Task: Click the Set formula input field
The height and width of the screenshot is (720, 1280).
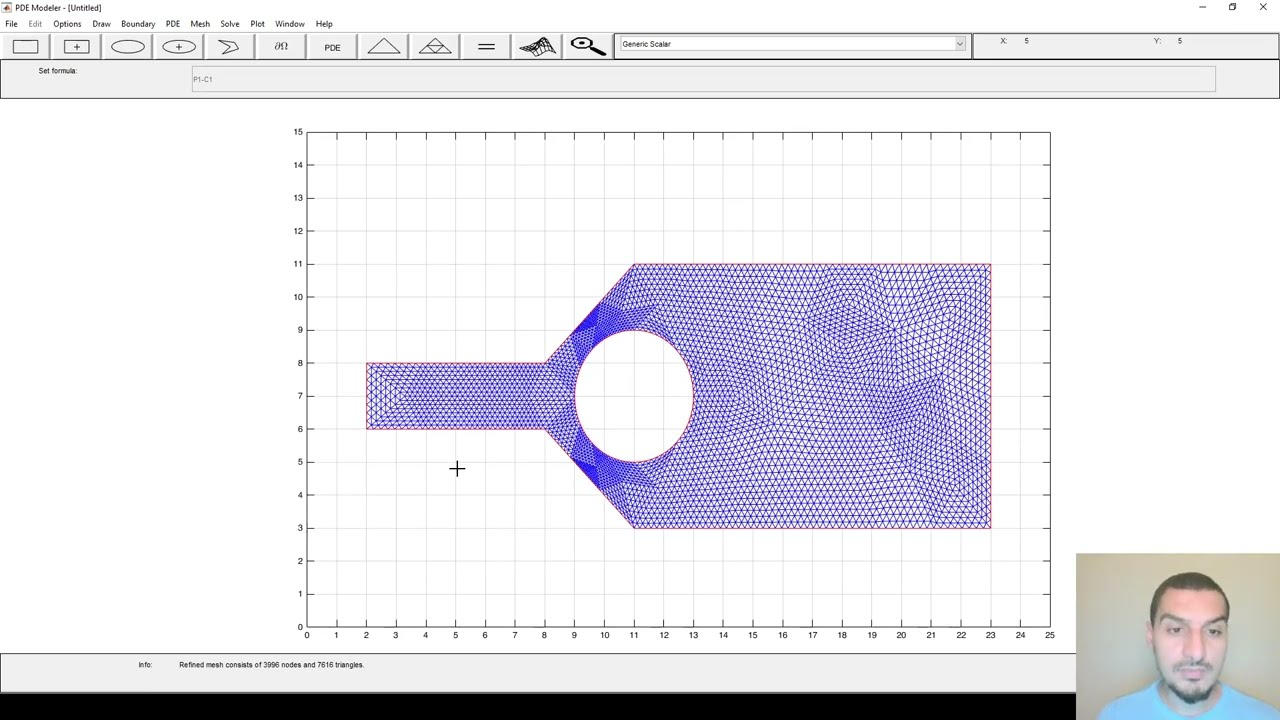Action: click(x=703, y=79)
